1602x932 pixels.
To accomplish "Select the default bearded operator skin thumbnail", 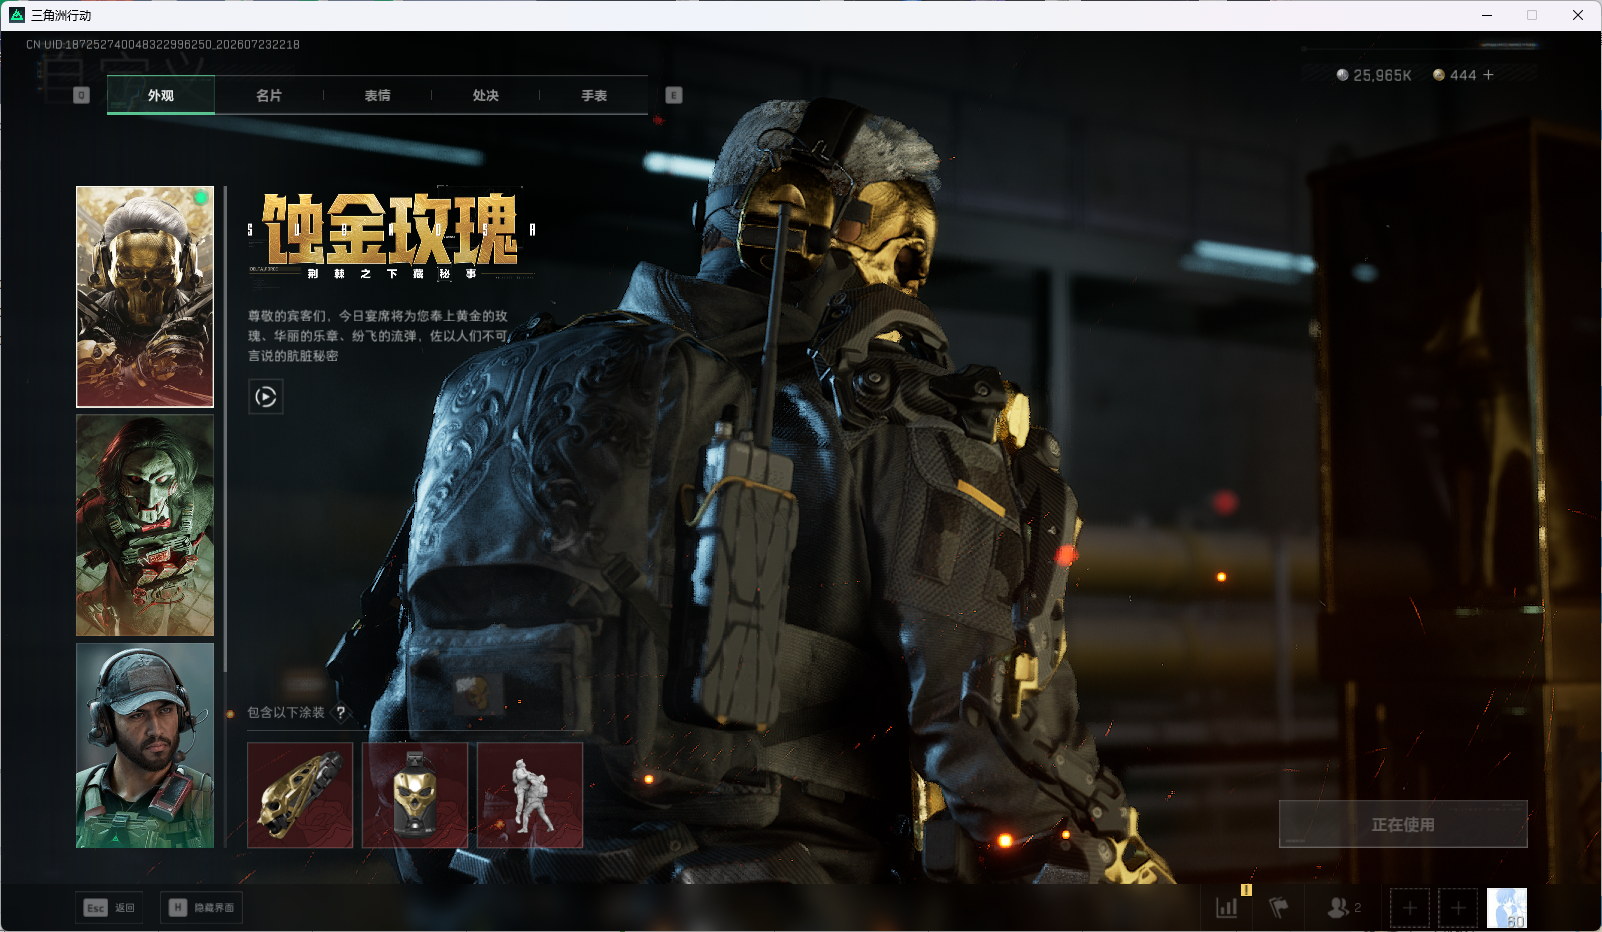I will pos(145,746).
